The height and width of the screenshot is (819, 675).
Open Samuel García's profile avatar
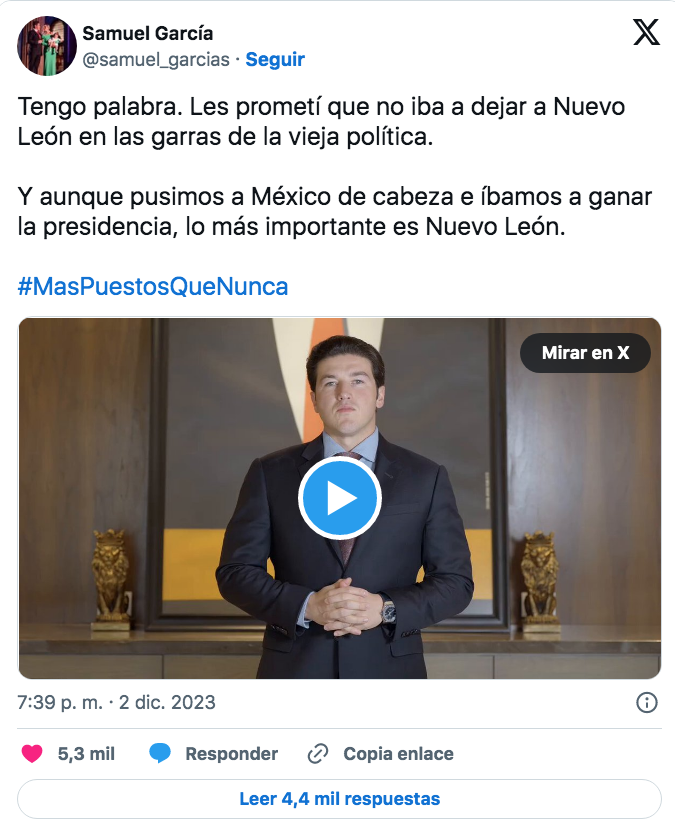47,46
